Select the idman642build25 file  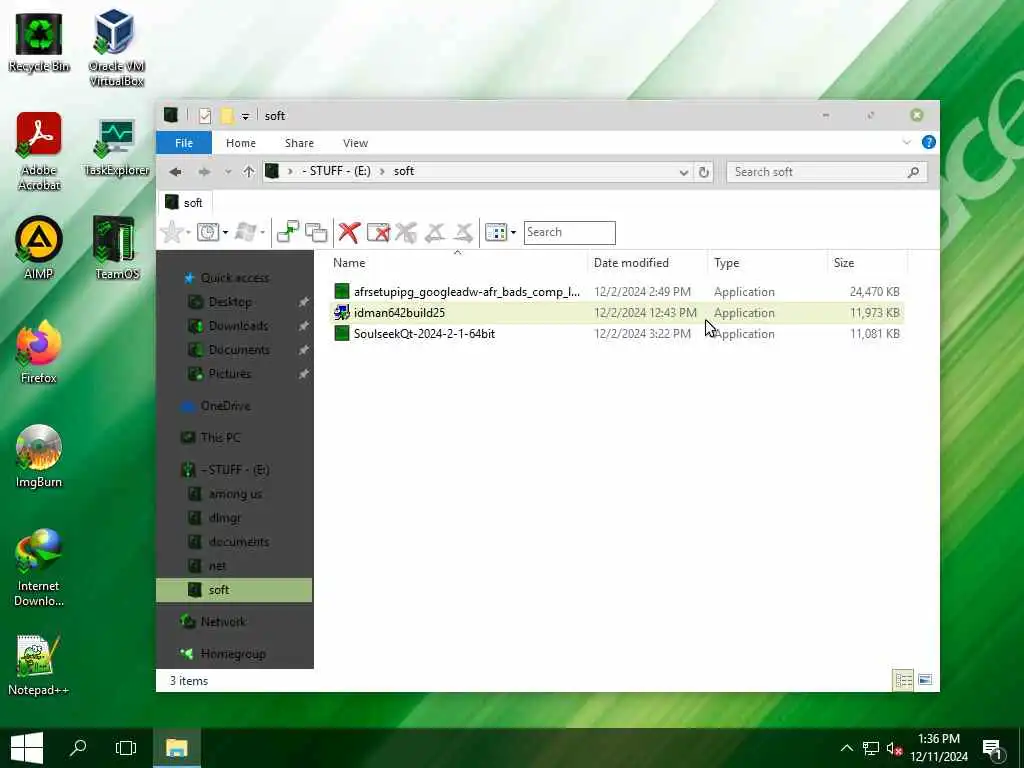click(x=616, y=312)
